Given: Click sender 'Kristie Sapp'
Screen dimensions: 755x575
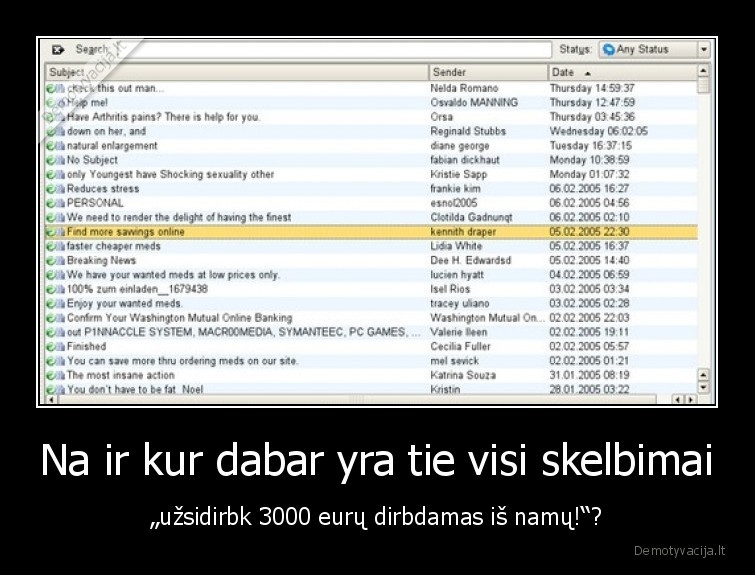Looking at the screenshot, I should (459, 174).
